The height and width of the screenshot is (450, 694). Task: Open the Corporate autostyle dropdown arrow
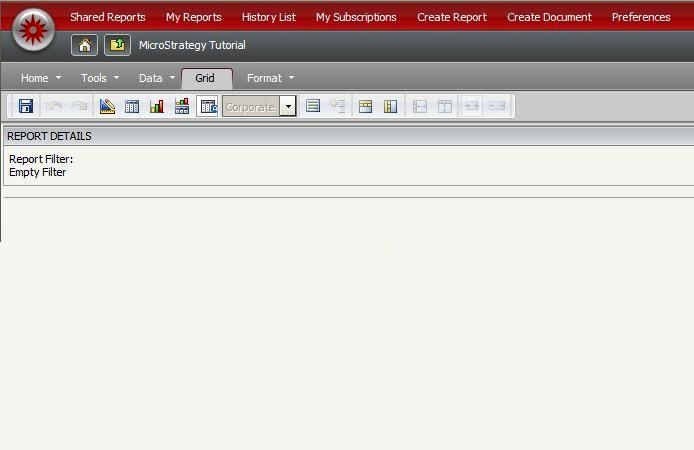tap(288, 106)
